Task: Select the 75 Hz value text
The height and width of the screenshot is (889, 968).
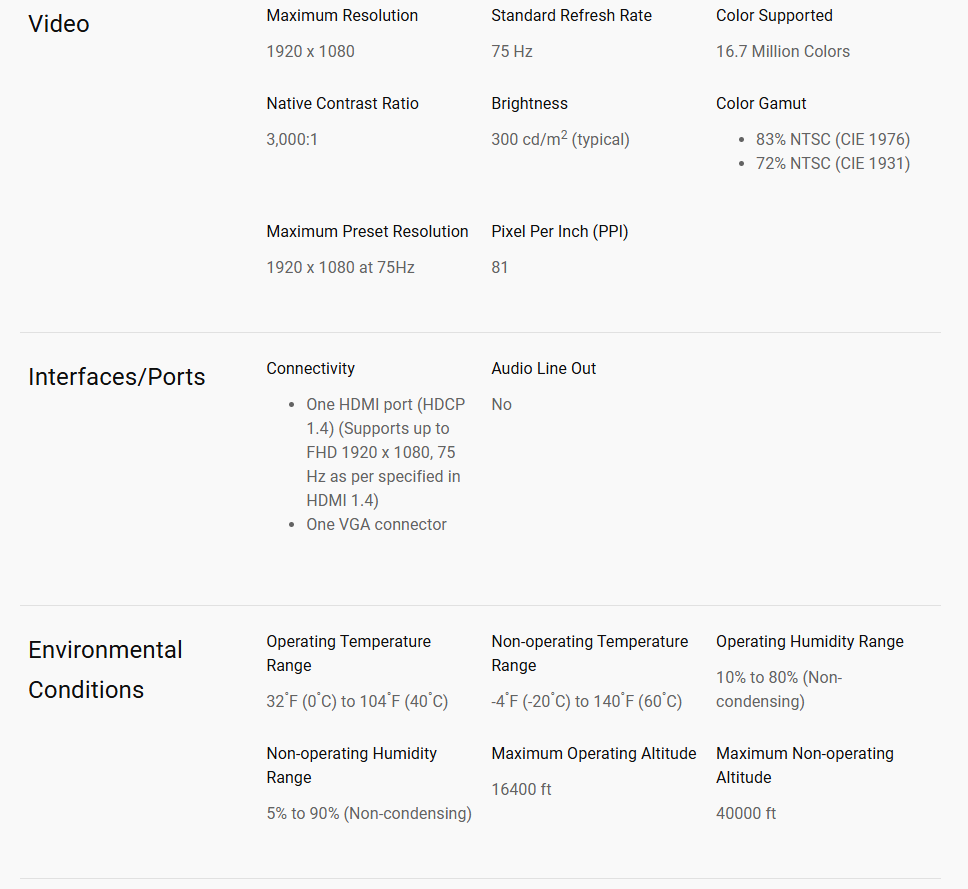Action: 512,51
